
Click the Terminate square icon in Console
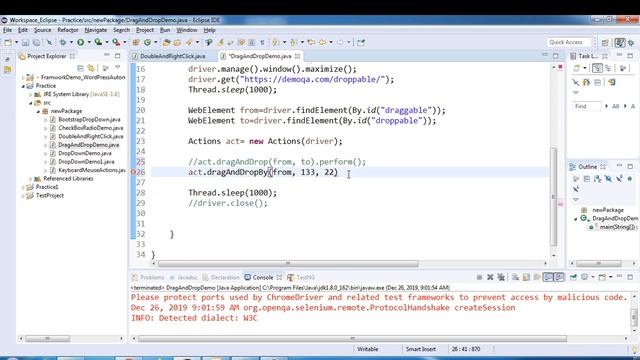click(x=479, y=277)
